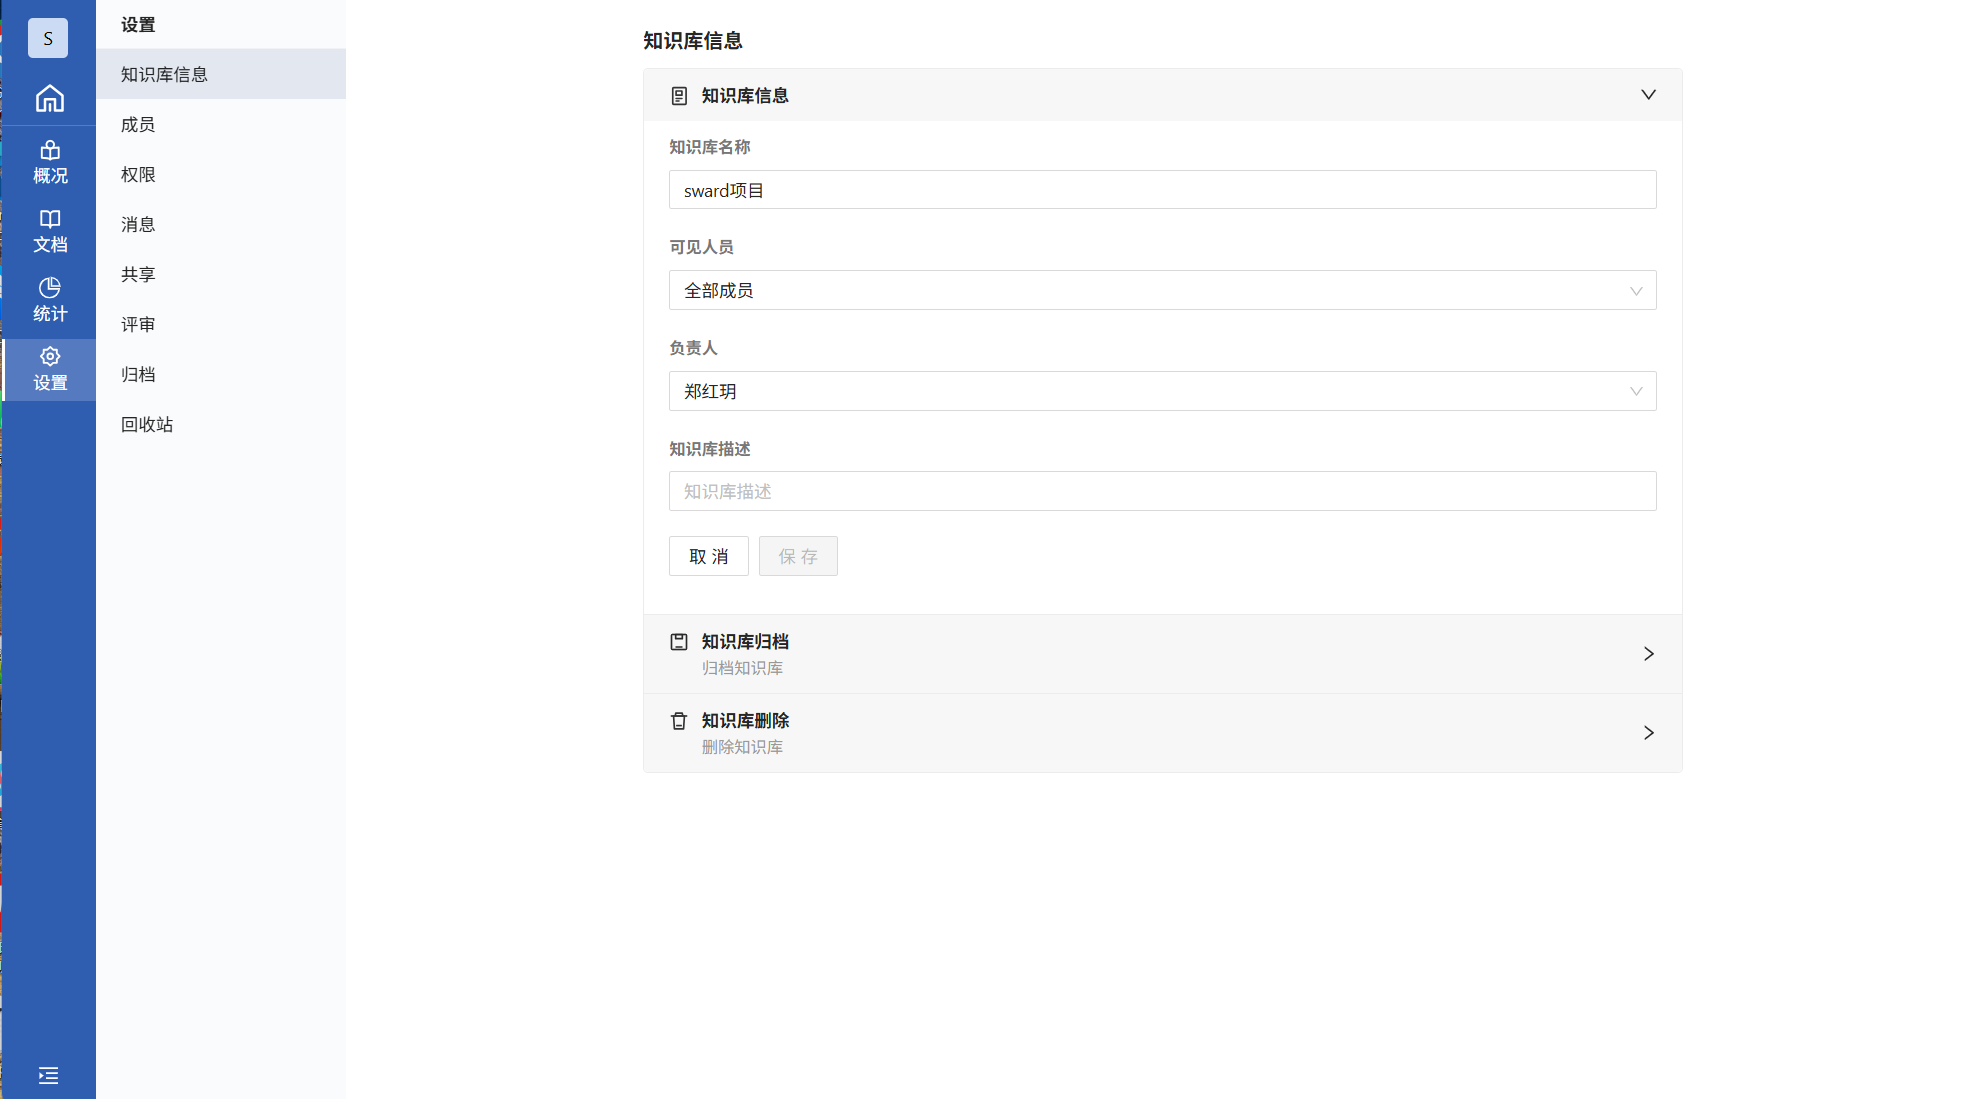Open 回收站 in the settings menu
The height and width of the screenshot is (1099, 1978).
[147, 424]
